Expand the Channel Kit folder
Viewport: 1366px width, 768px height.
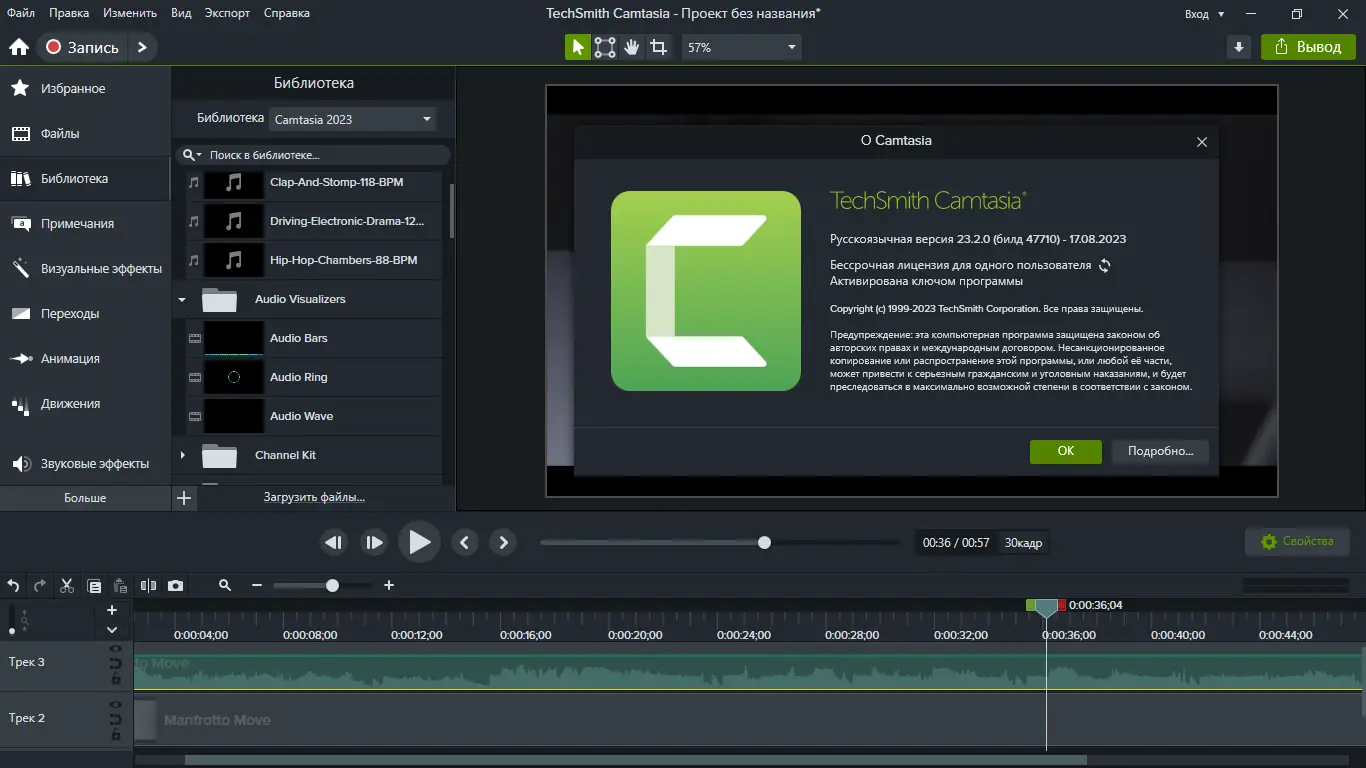click(183, 455)
